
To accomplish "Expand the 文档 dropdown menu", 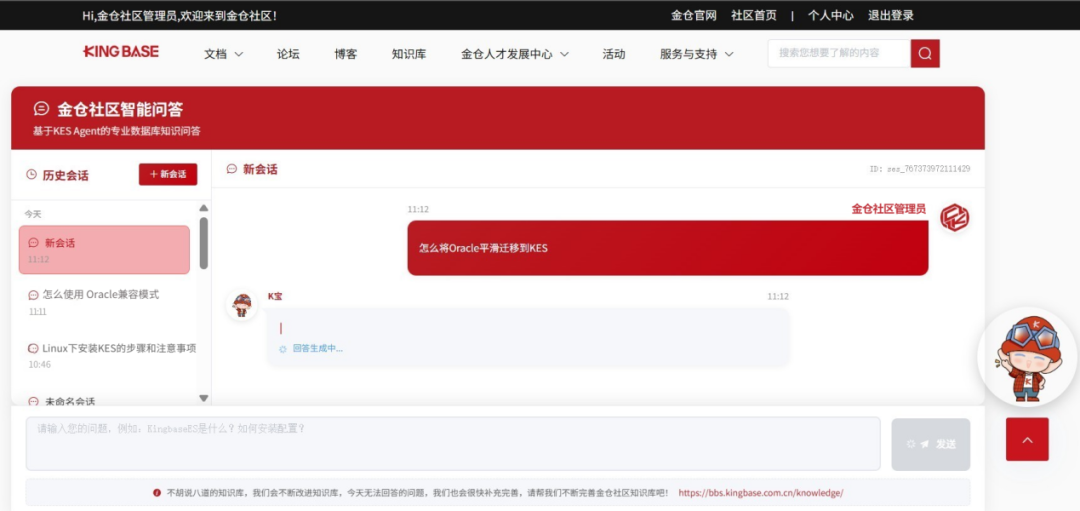I will pos(224,54).
